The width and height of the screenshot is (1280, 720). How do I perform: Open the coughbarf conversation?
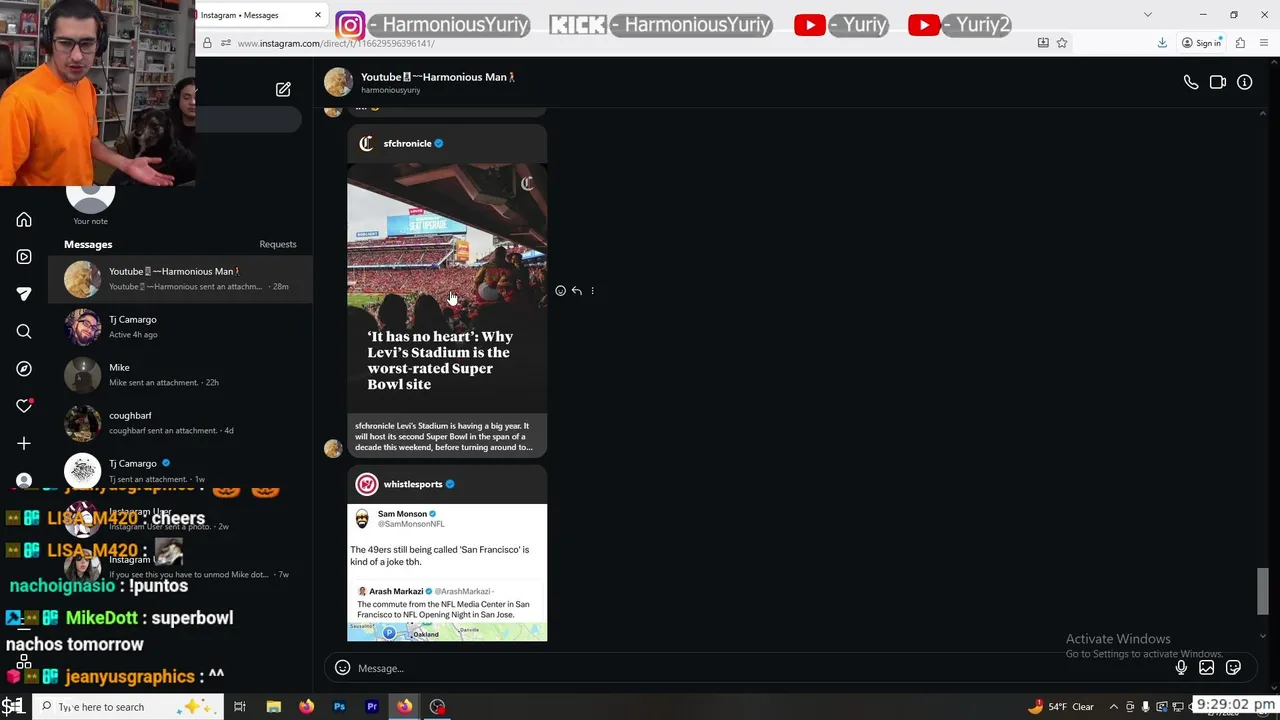pos(180,423)
